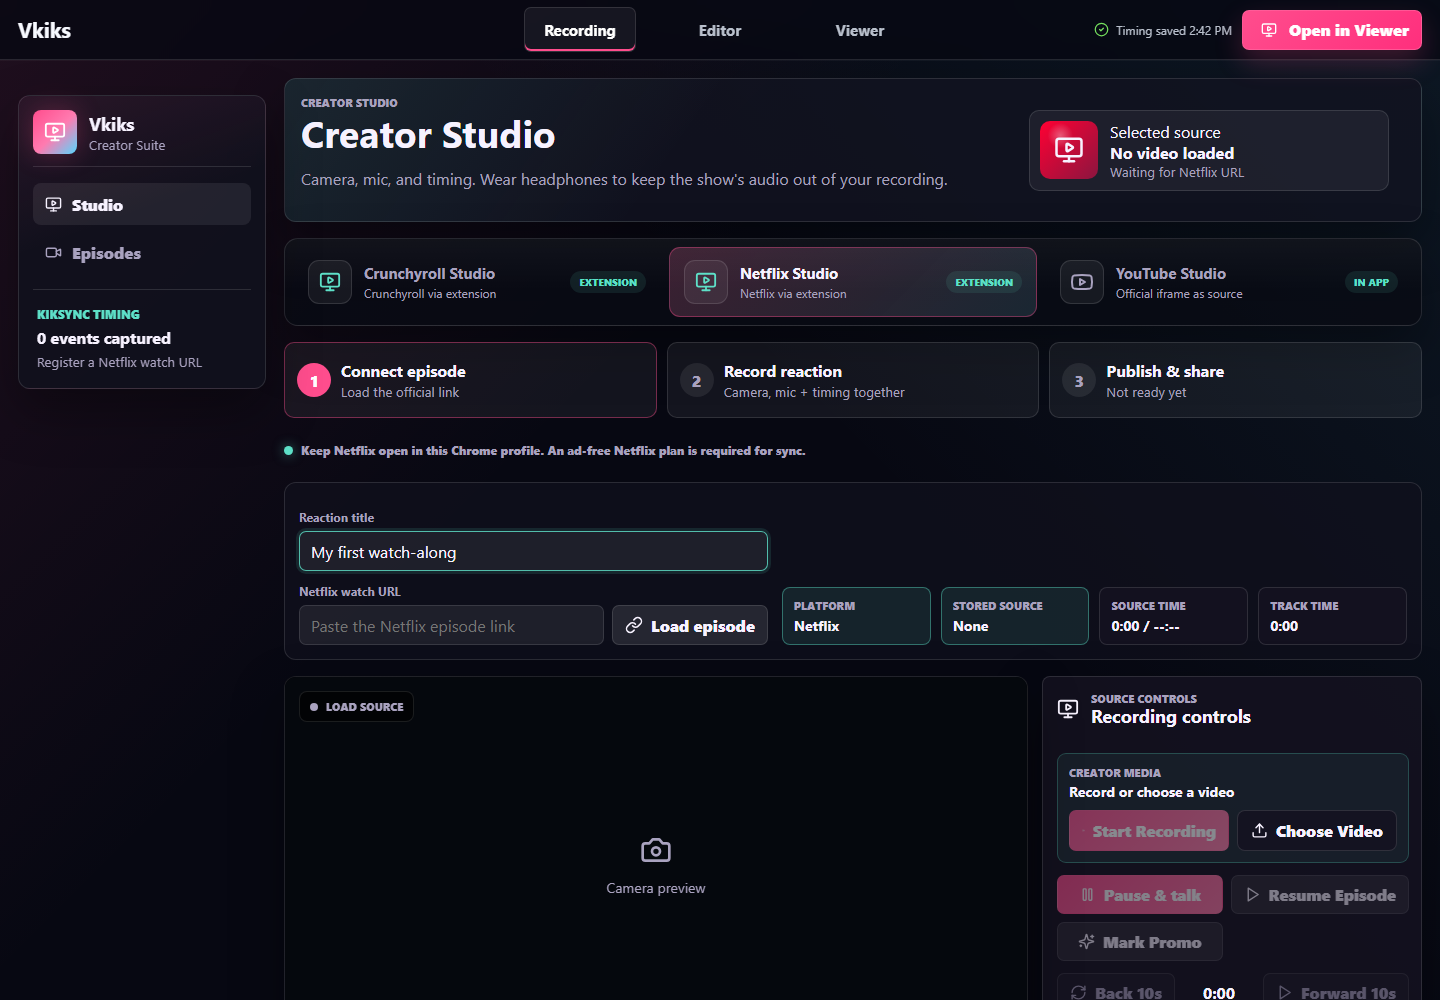Click the Recording controls monitor icon
Image resolution: width=1440 pixels, height=1000 pixels.
click(1068, 708)
